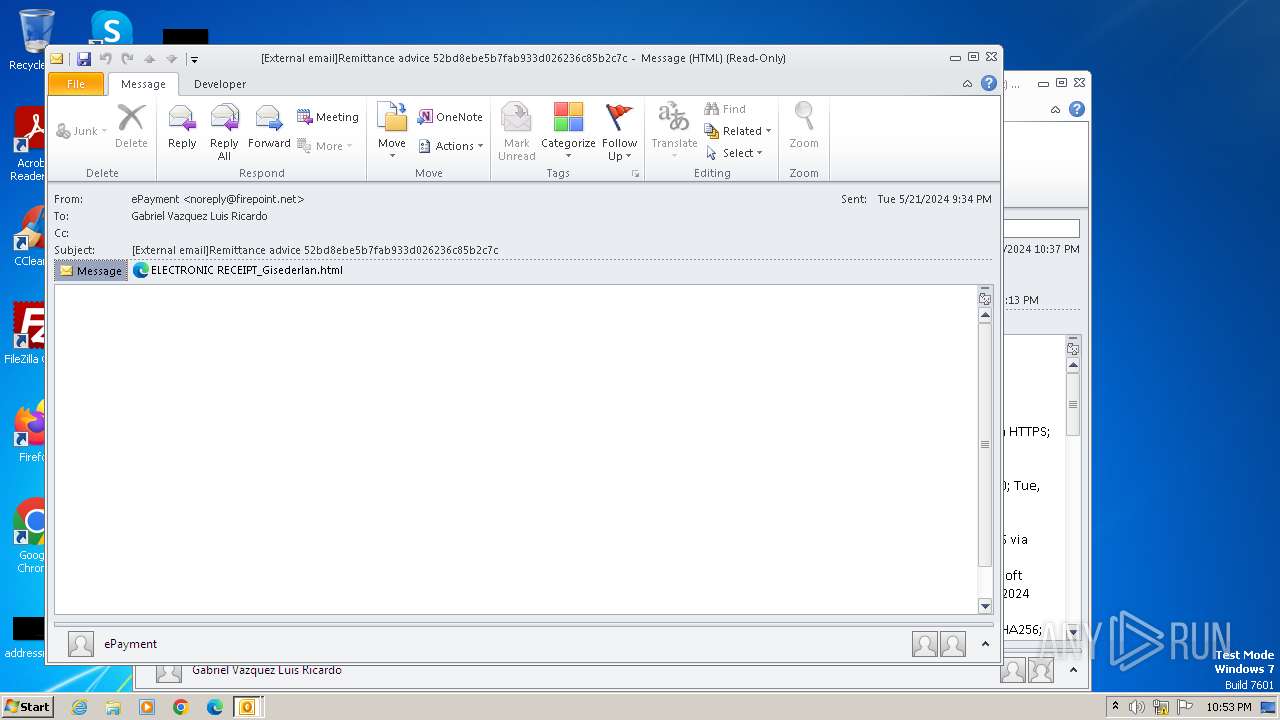Screen dimensions: 1280x720
Task: Click ePayment name in the People Pane
Action: 130,644
